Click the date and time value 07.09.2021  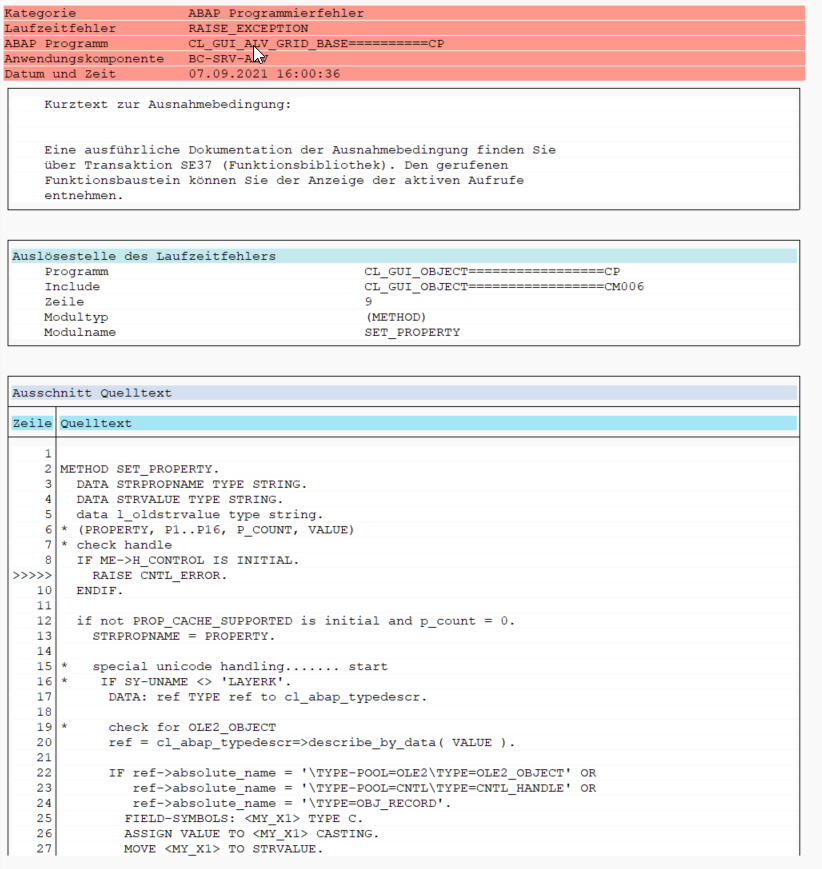coord(264,74)
